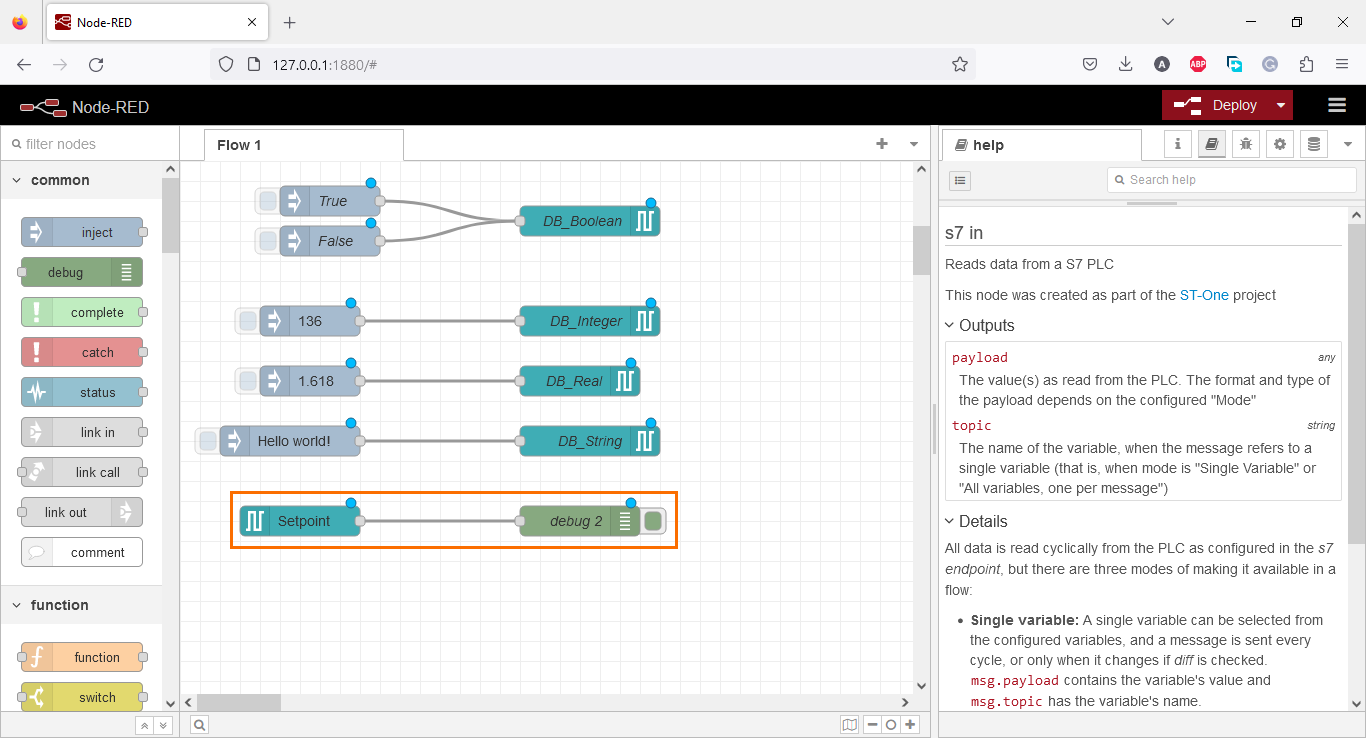1366x738 pixels.
Task: Open the Node-RED main hamburger menu
Action: (x=1337, y=105)
